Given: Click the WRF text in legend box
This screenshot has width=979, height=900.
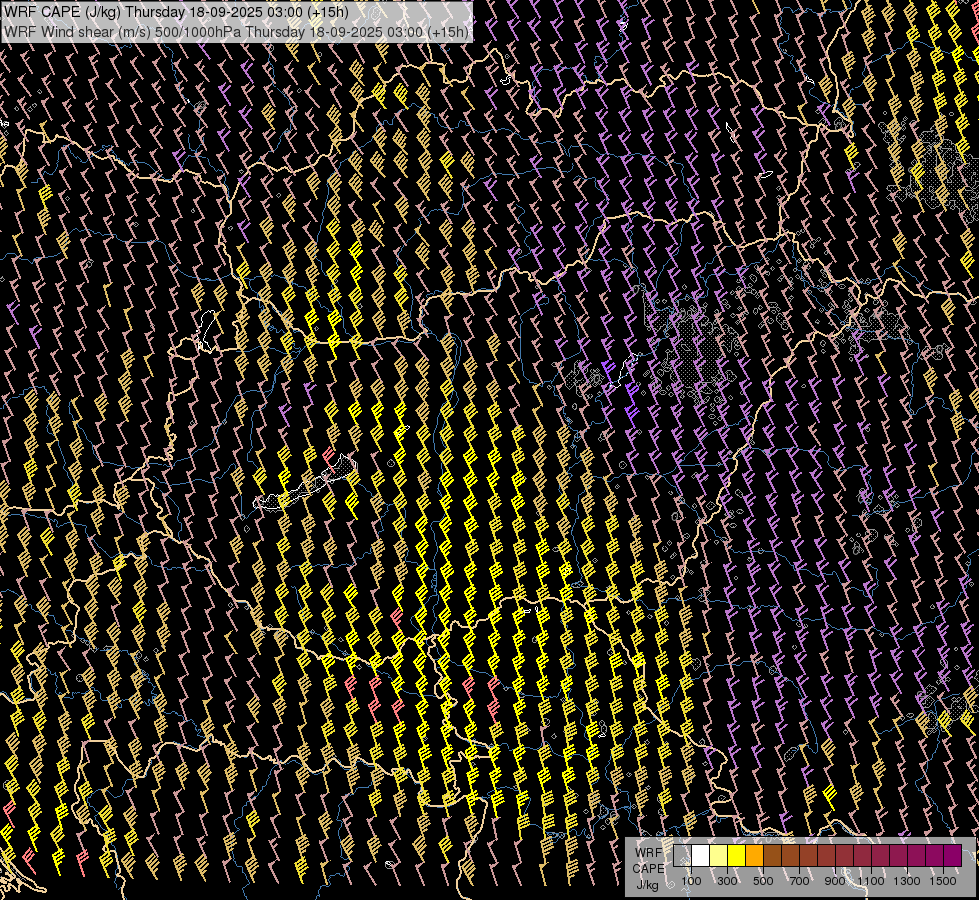Looking at the screenshot, I should point(647,852).
